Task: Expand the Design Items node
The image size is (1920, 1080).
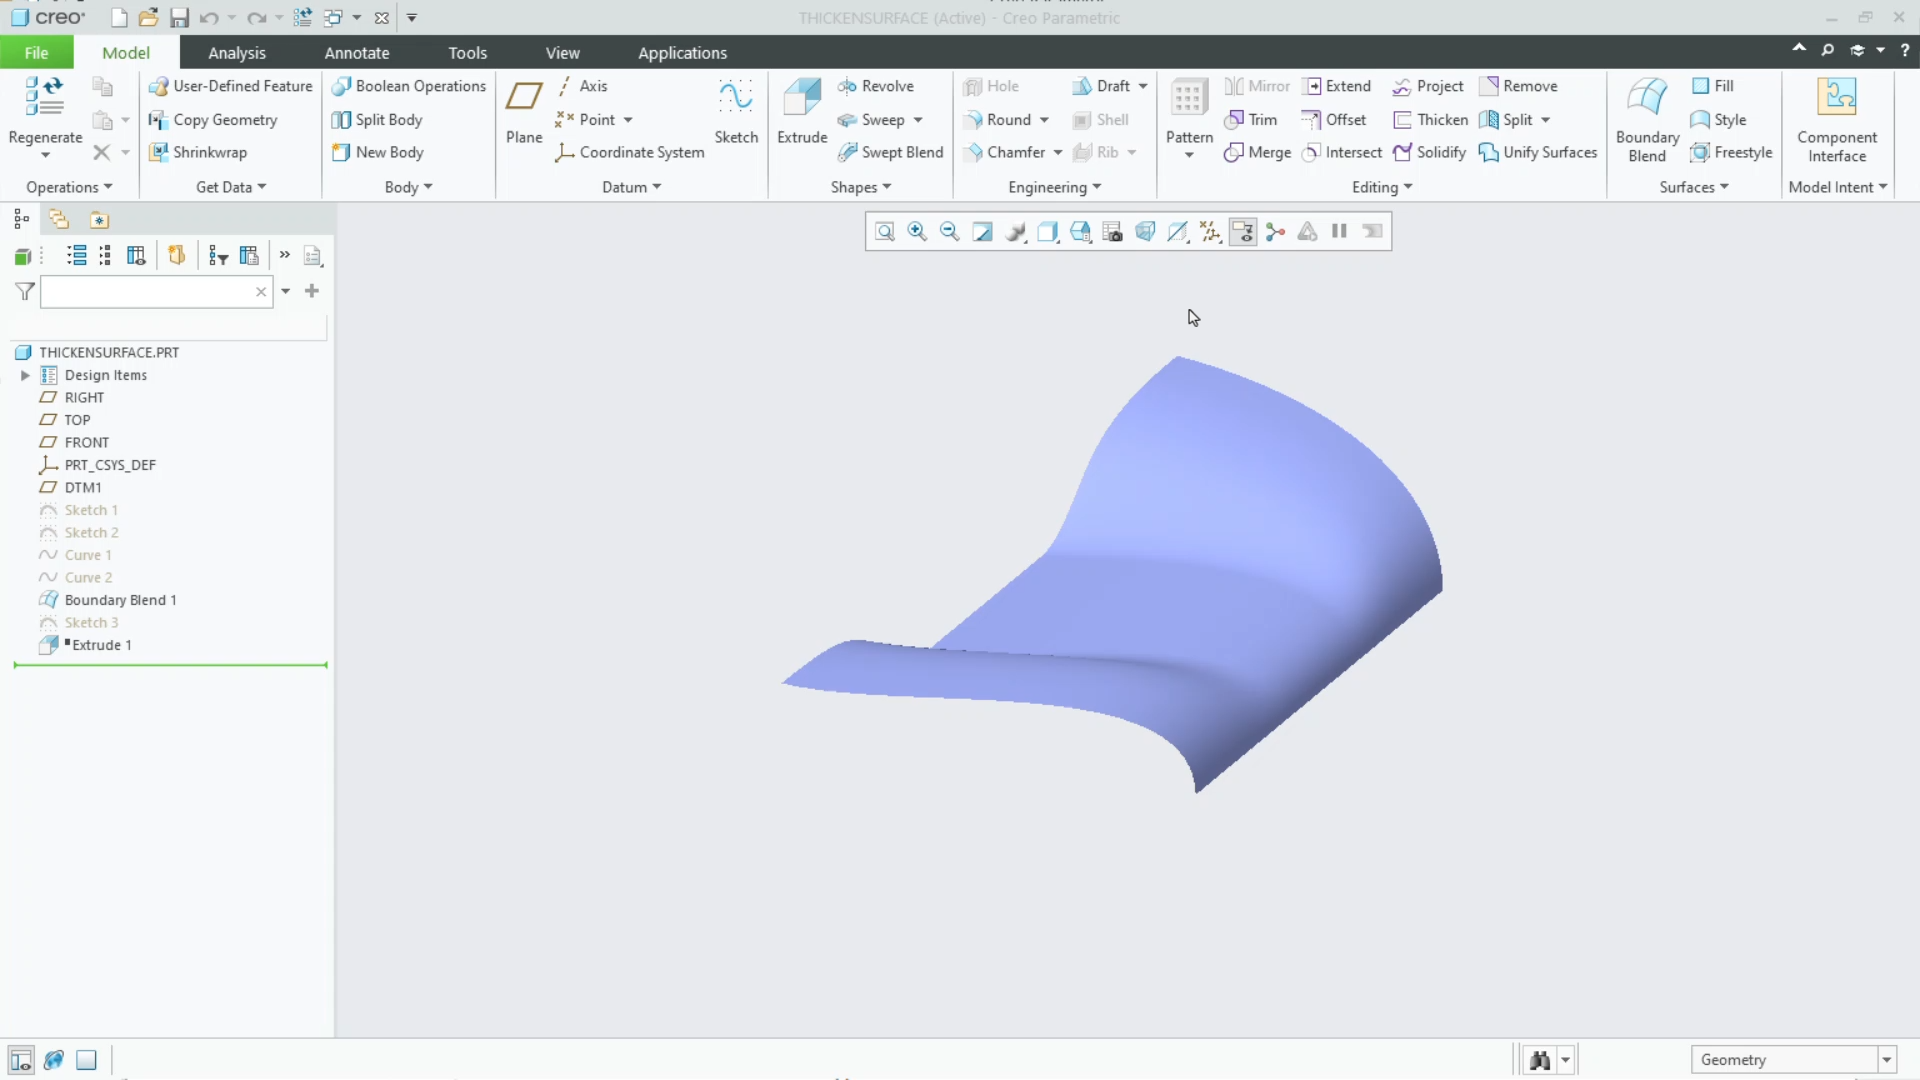Action: (x=25, y=375)
